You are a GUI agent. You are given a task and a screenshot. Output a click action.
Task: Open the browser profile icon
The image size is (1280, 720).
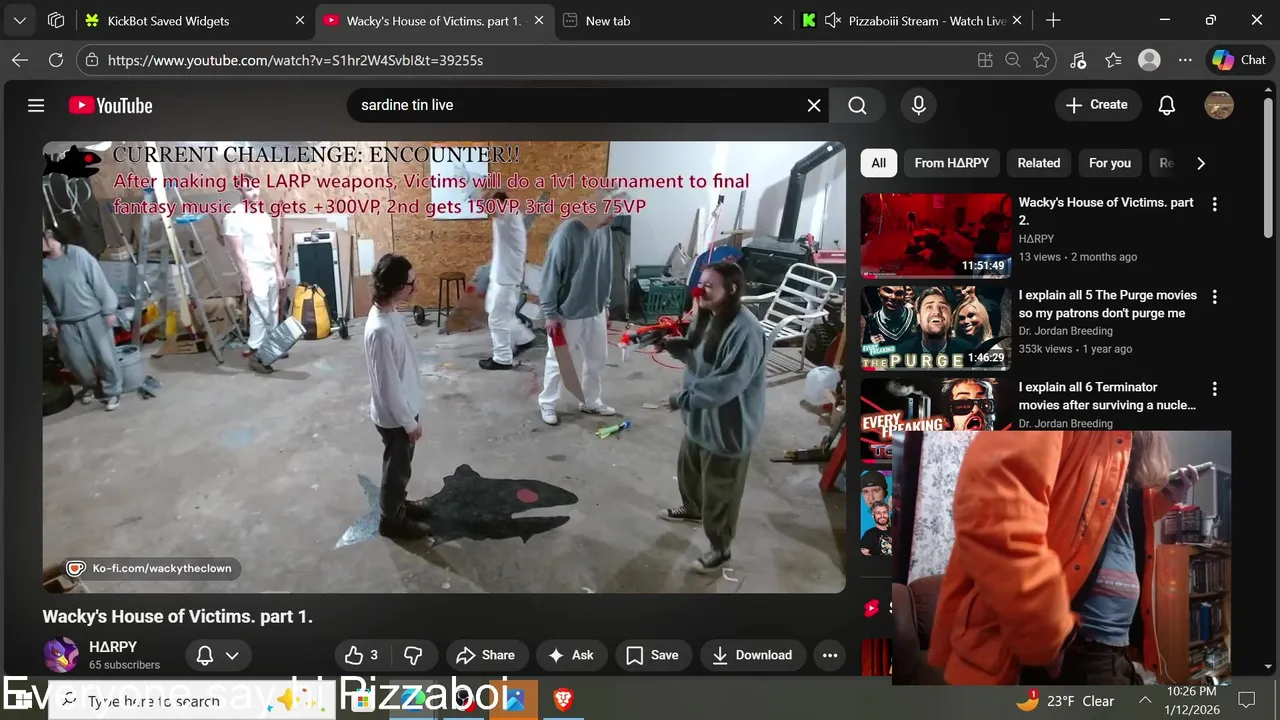pos(1149,60)
